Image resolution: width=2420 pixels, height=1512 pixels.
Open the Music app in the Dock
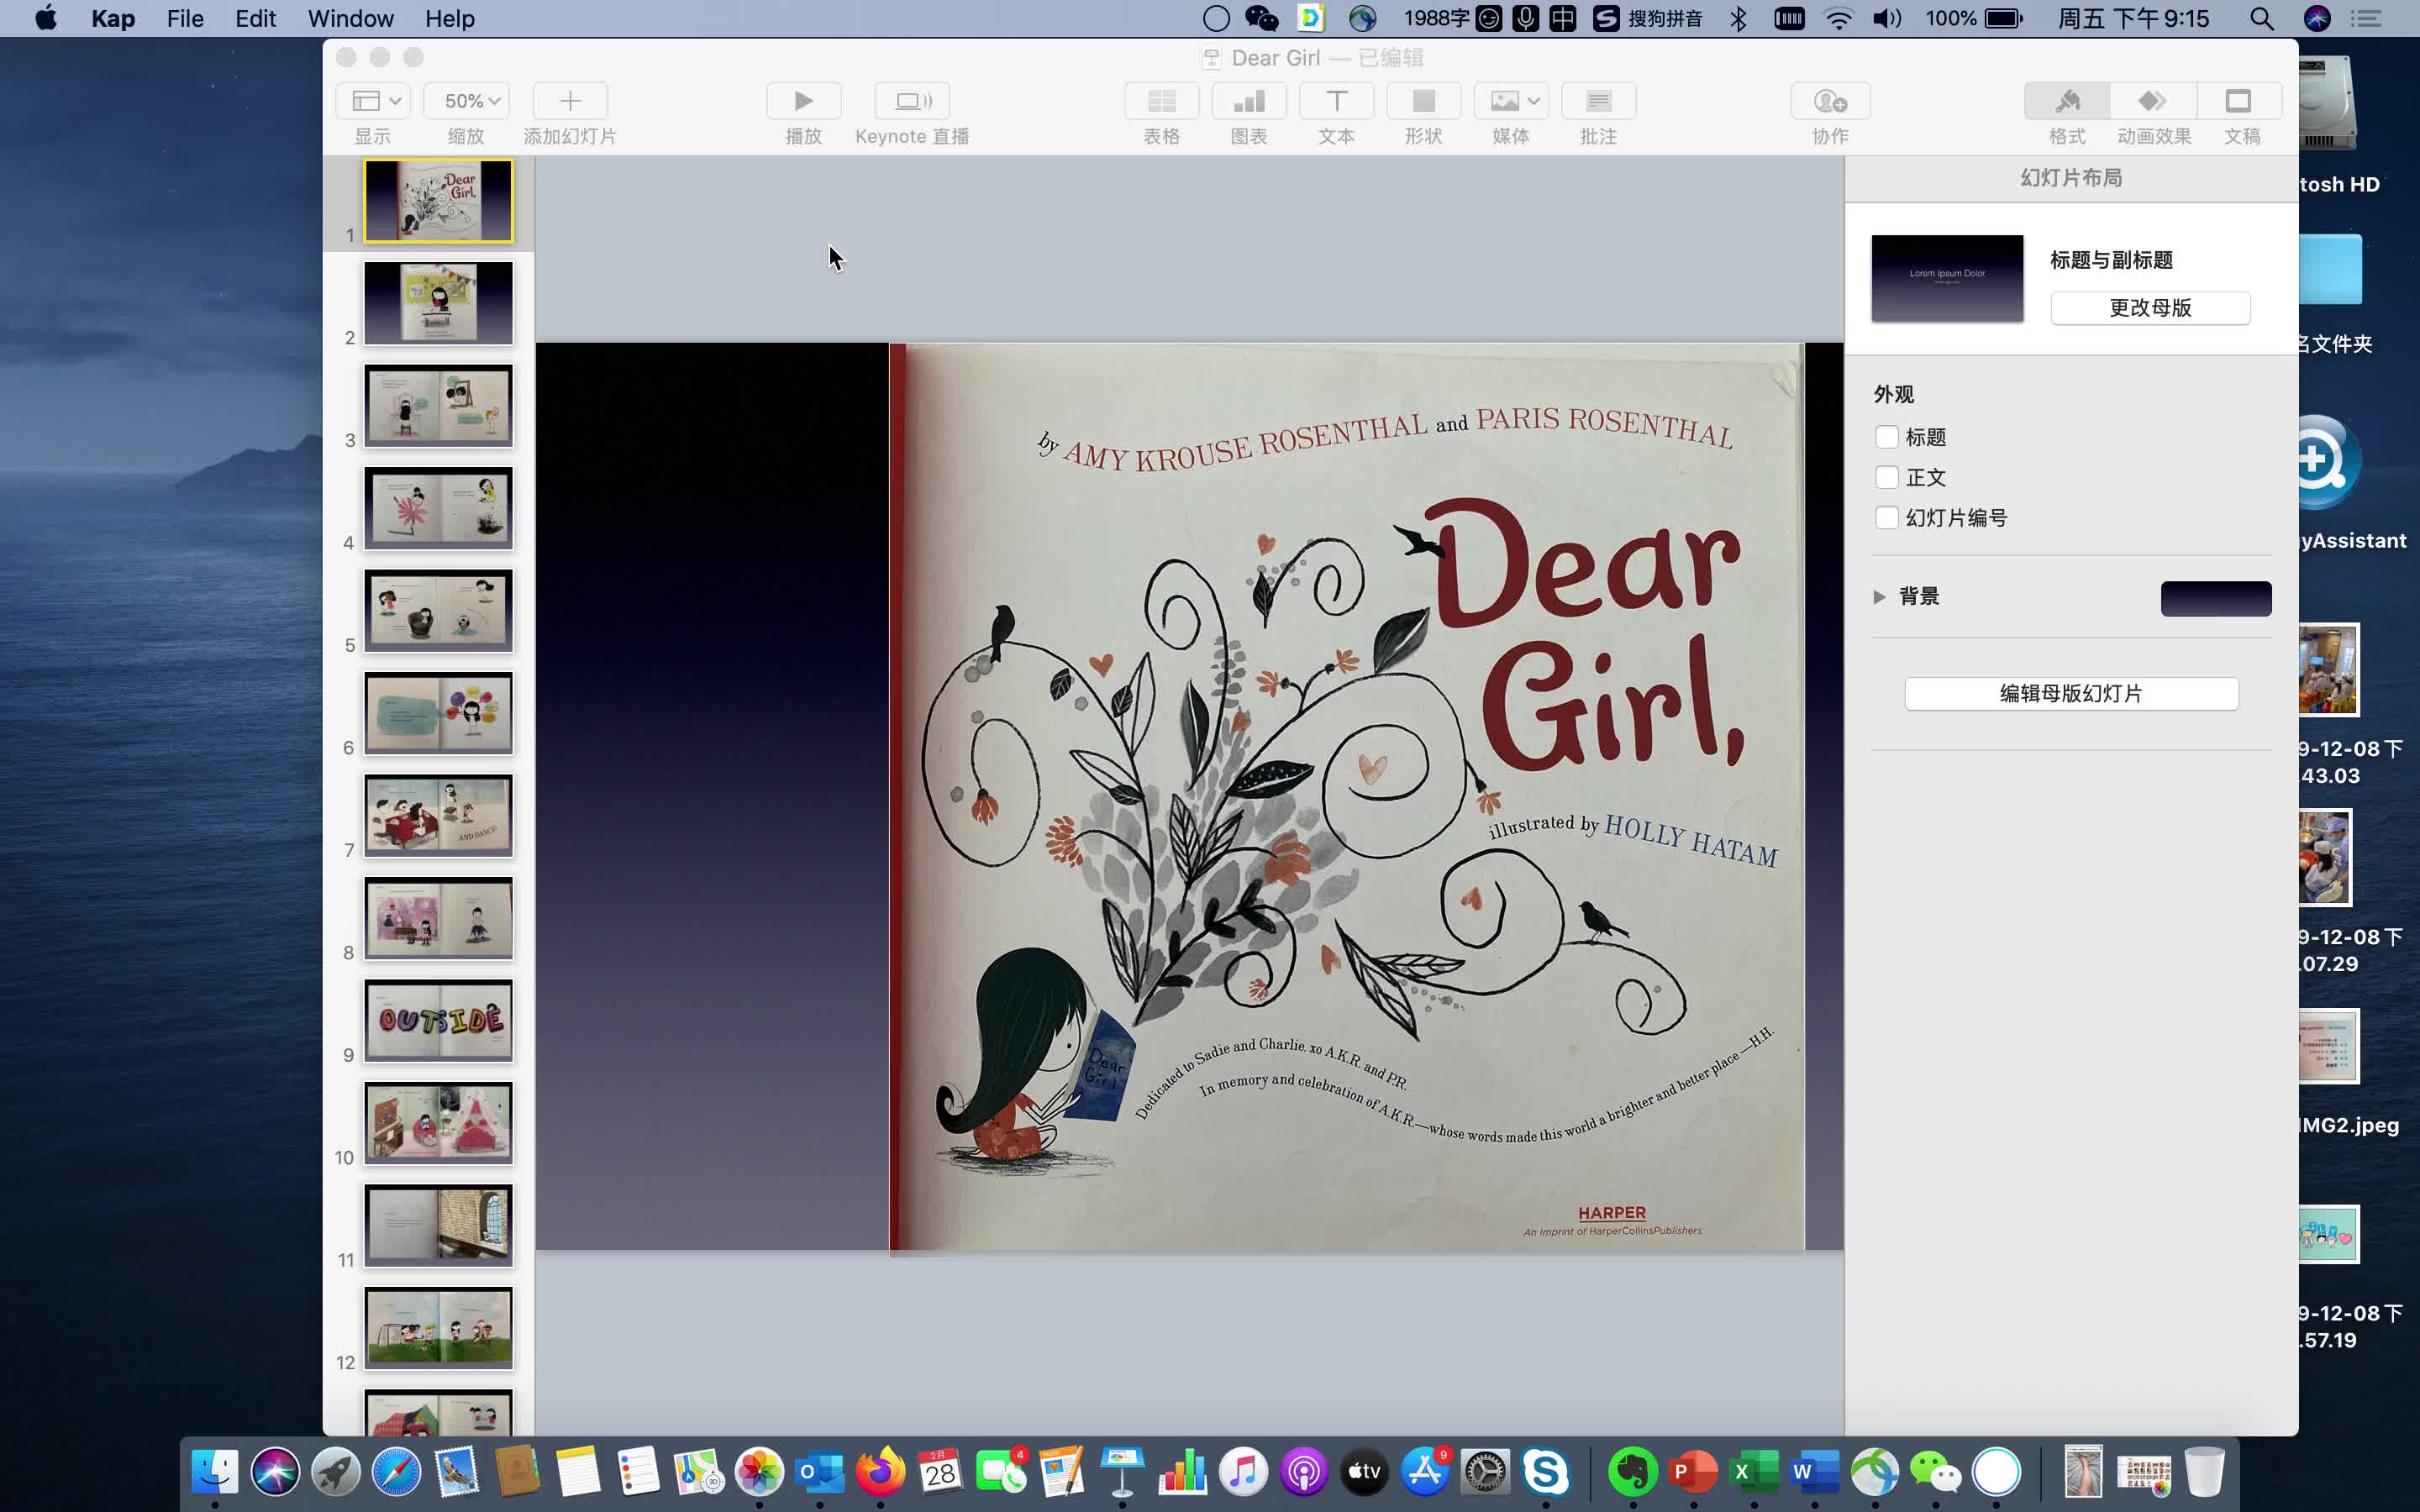point(1243,1471)
